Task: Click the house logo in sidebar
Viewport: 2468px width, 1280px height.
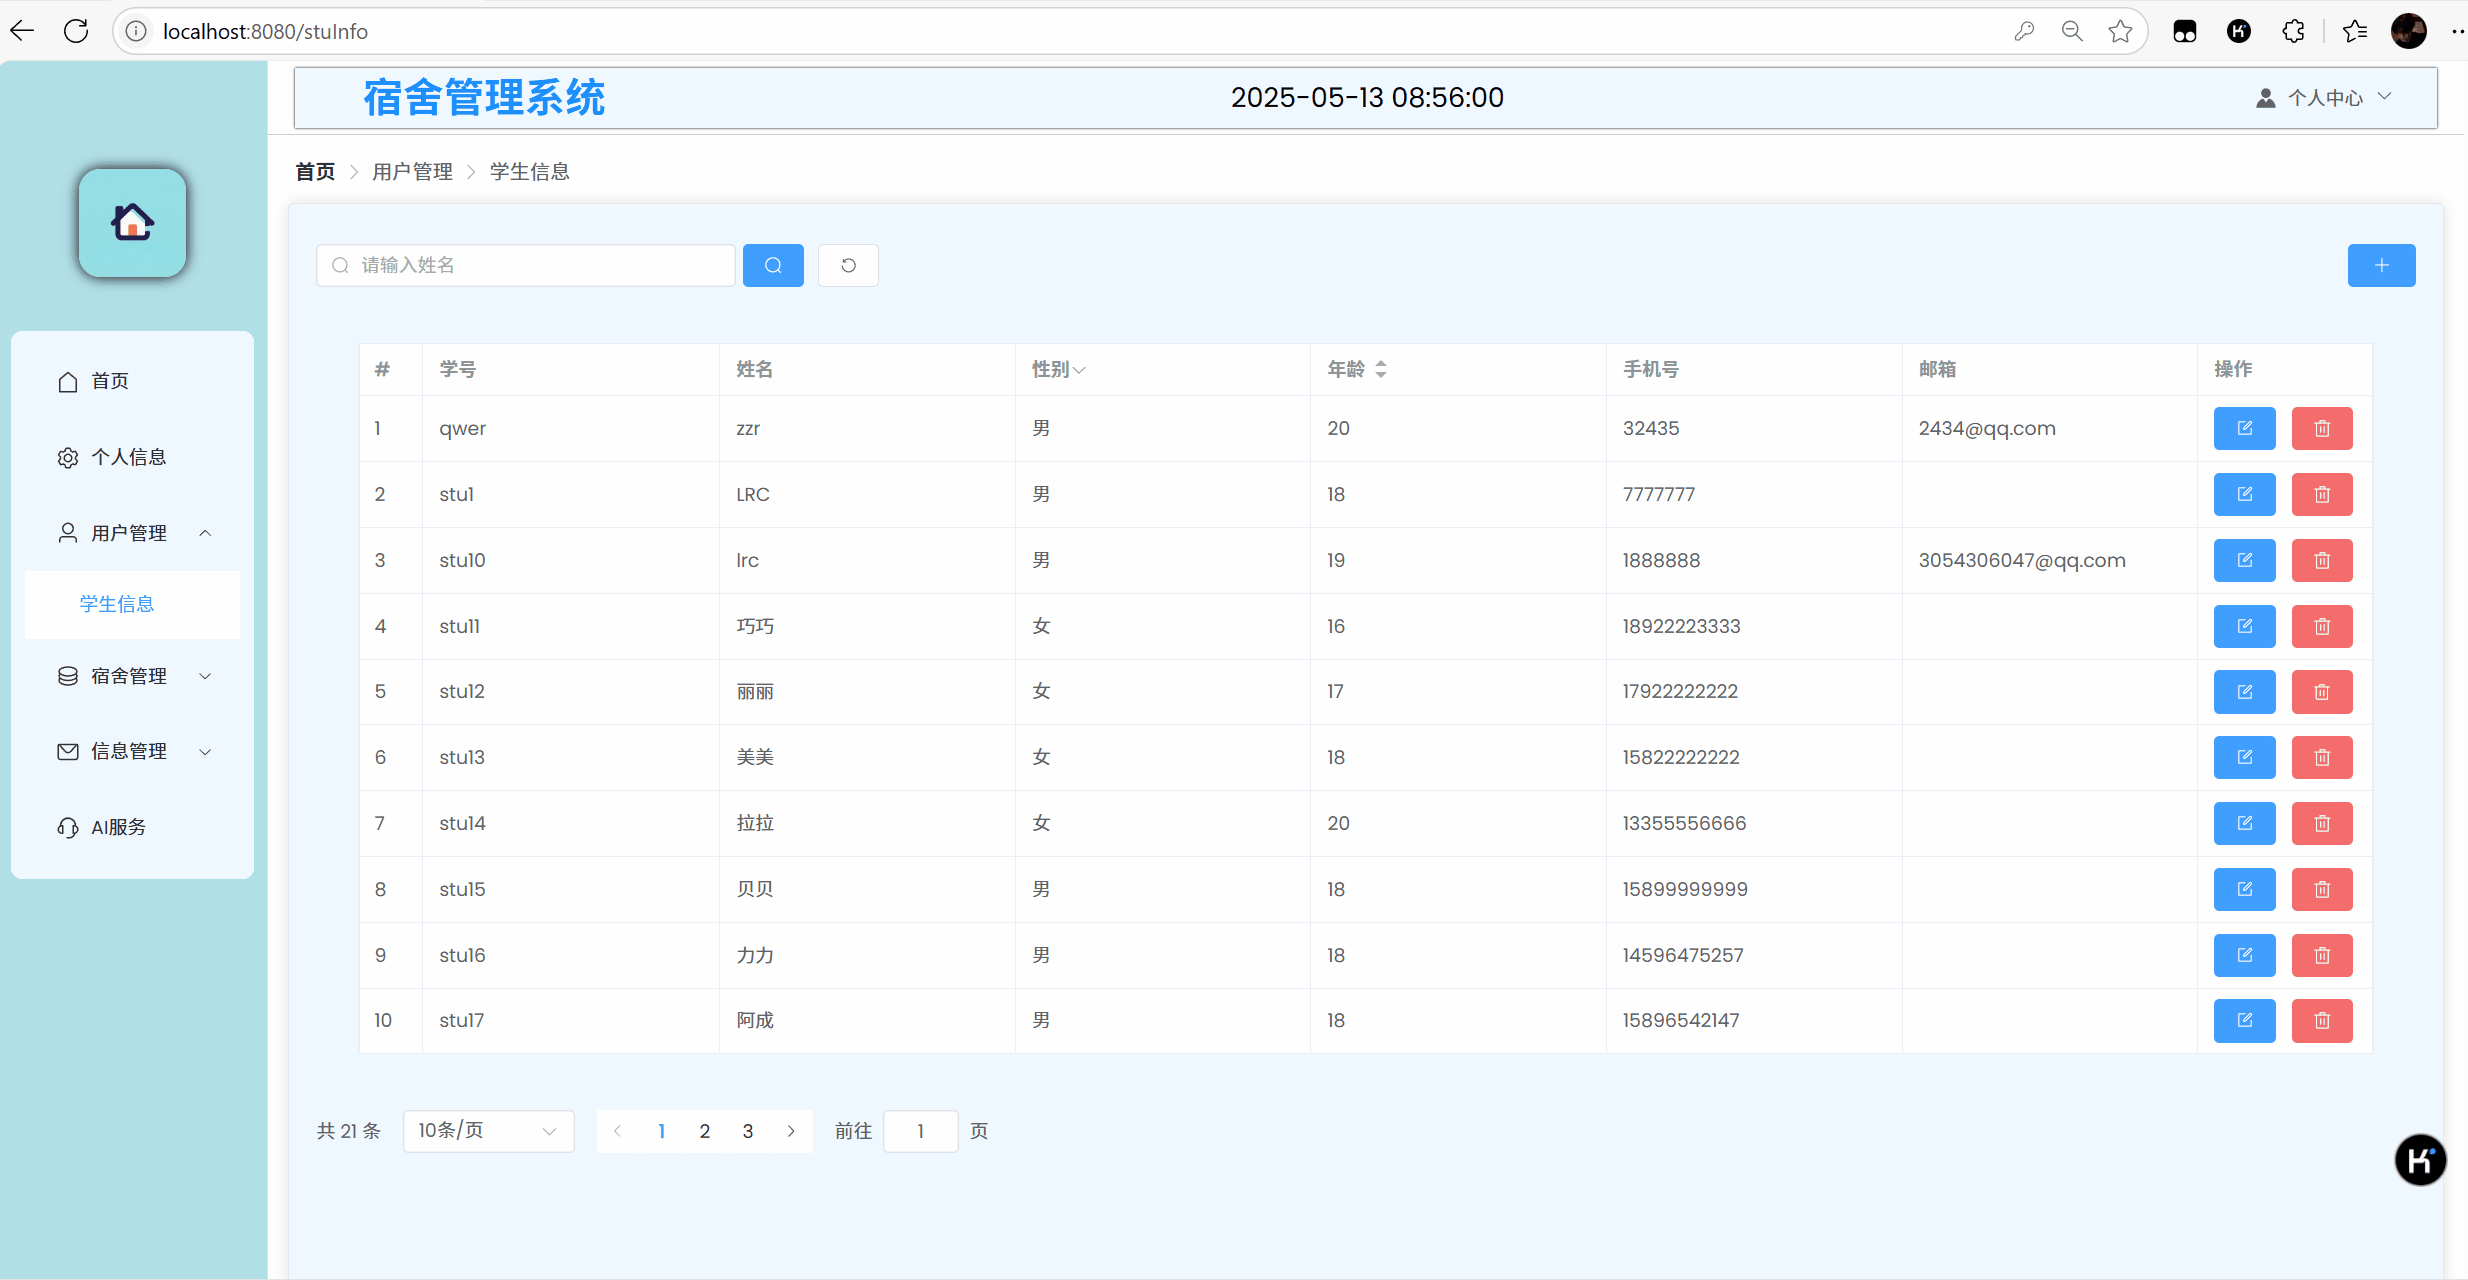Action: (132, 222)
